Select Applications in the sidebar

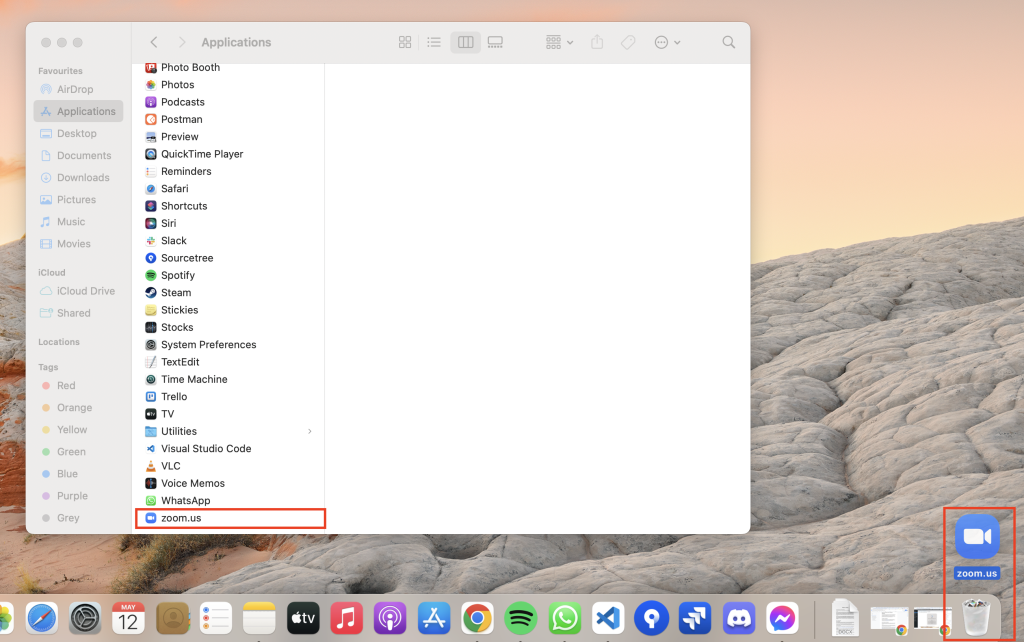[x=78, y=111]
